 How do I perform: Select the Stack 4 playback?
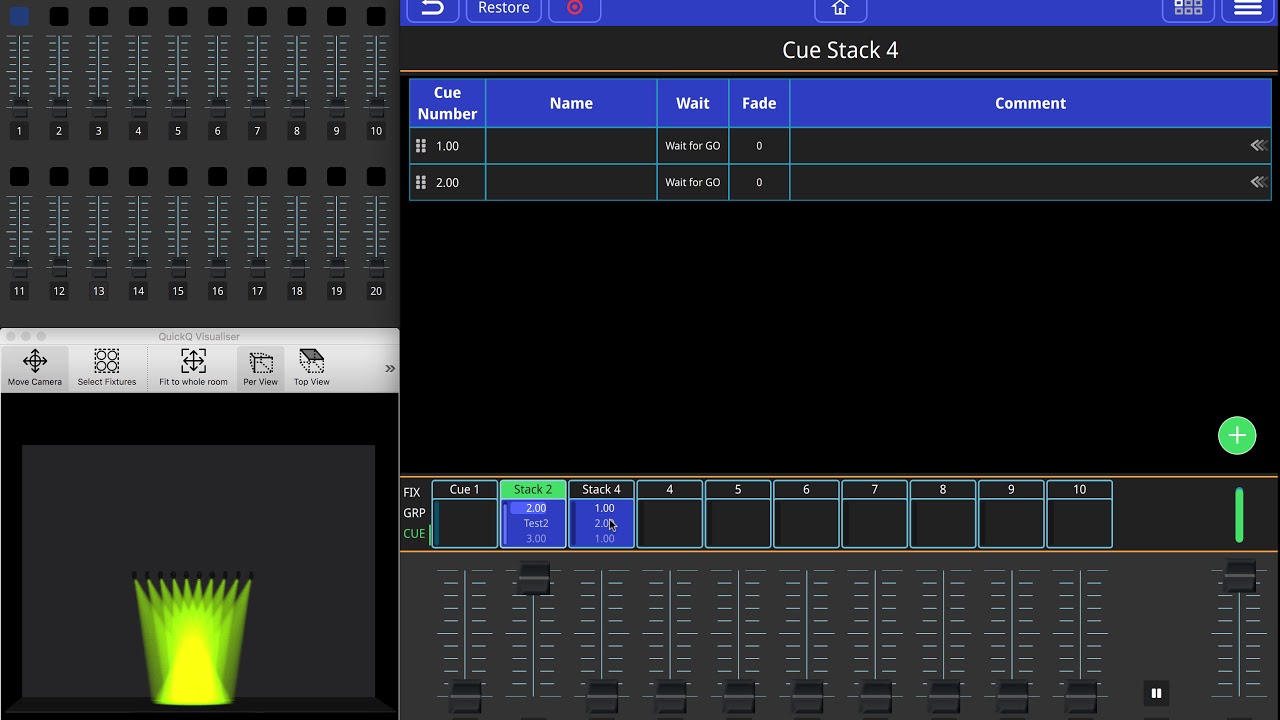601,514
